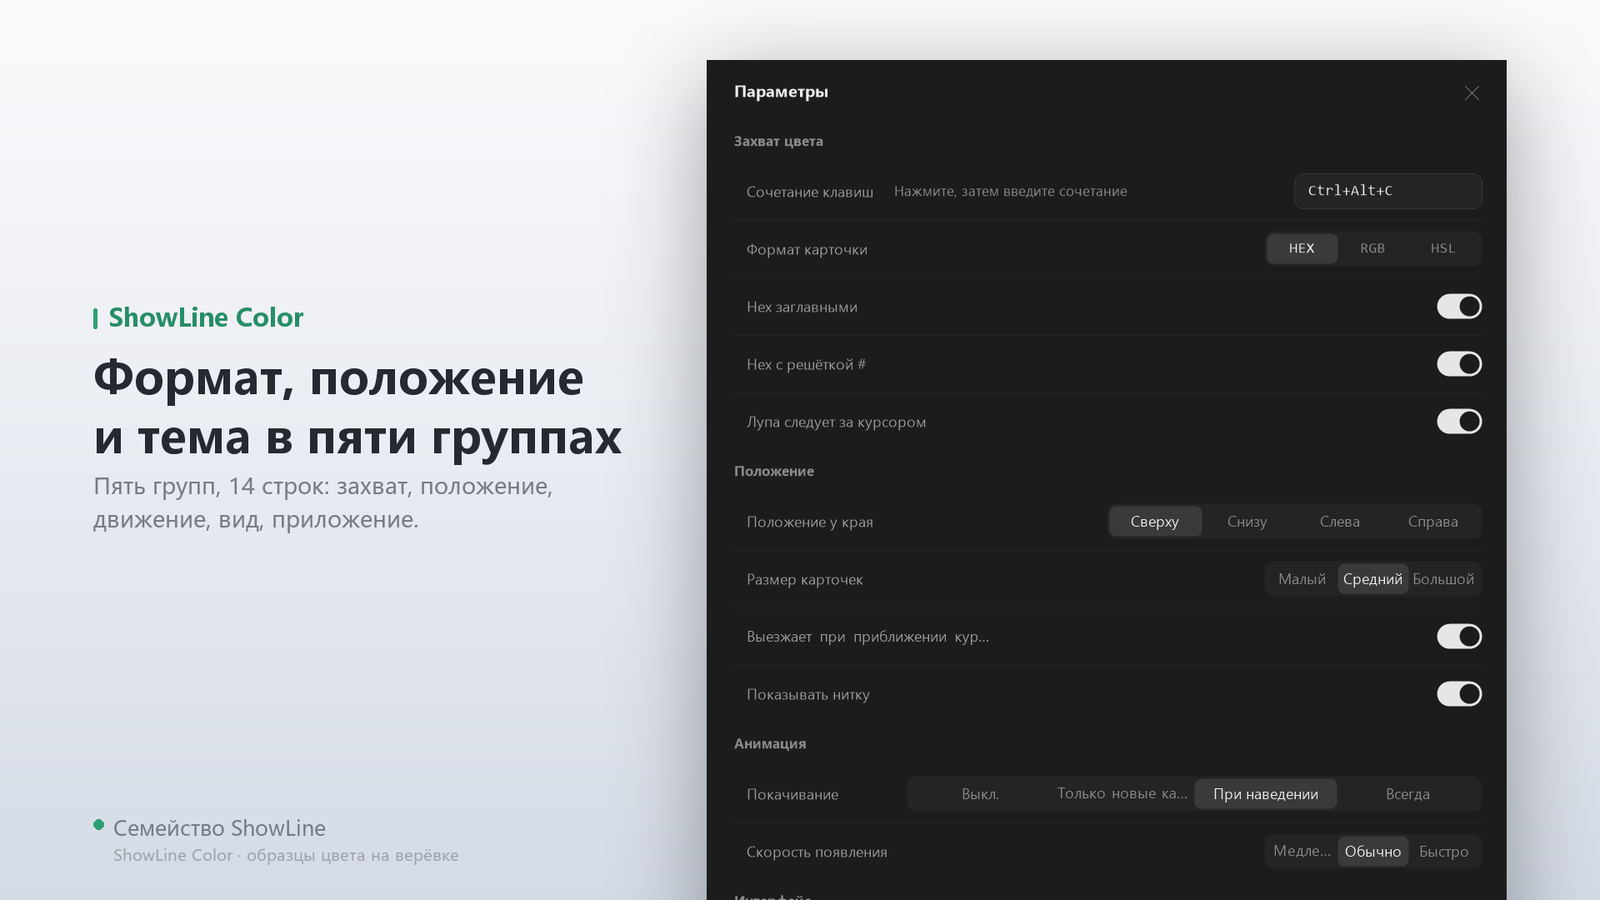Click the Семейство ShowLine text
This screenshot has width=1600, height=900.
(219, 828)
